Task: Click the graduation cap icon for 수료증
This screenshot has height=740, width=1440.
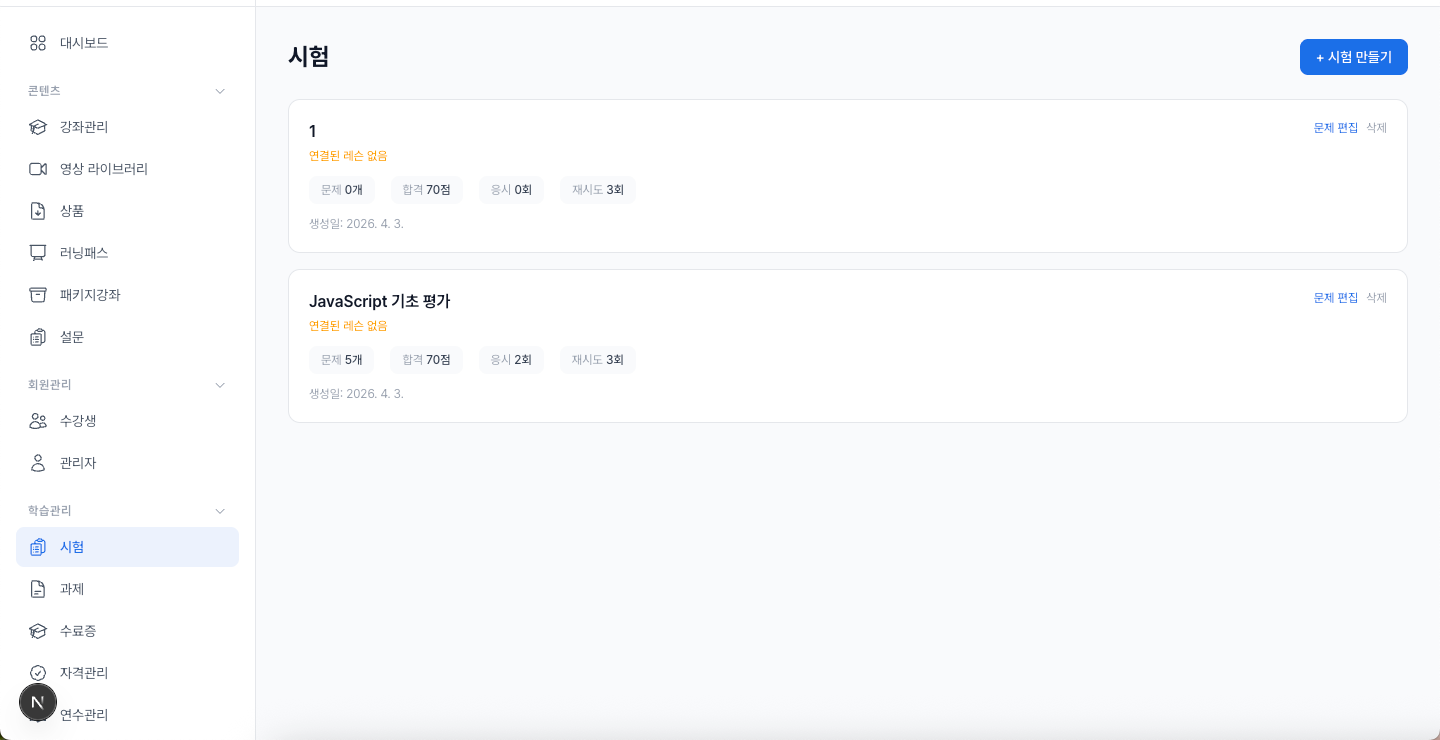Action: pyautogui.click(x=38, y=631)
